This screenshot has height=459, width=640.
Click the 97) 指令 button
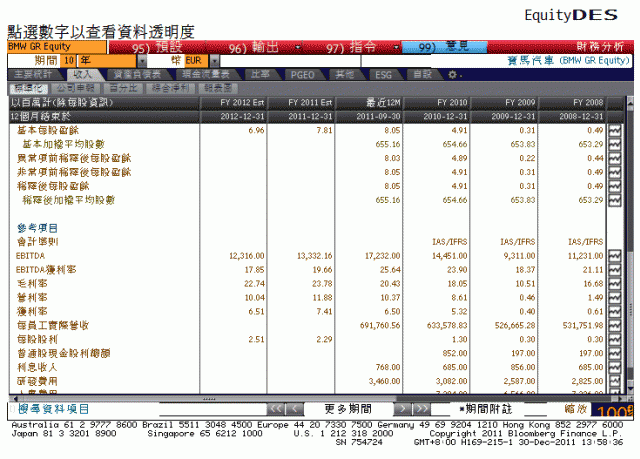tap(351, 47)
